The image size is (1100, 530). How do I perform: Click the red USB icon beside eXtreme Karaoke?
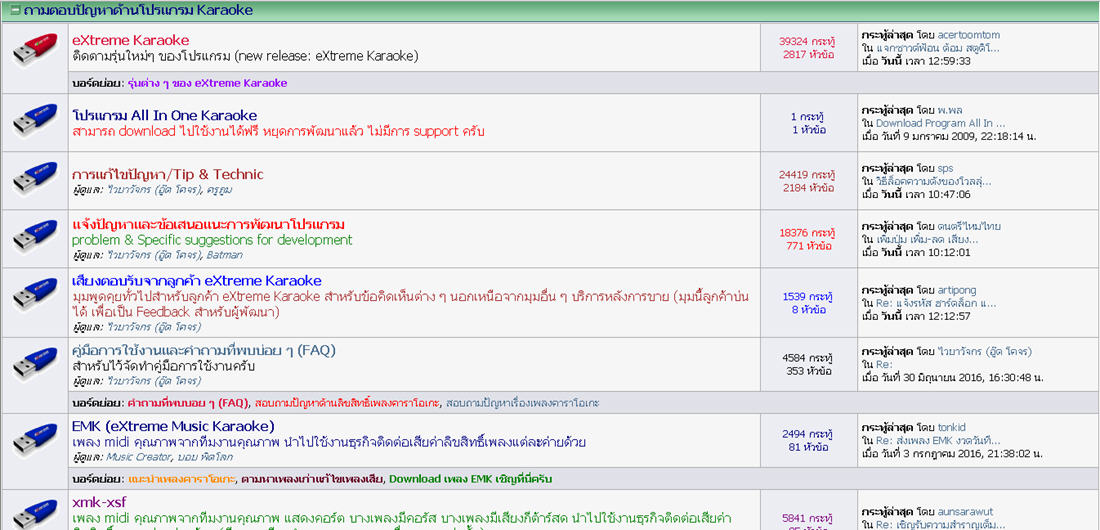[x=34, y=48]
